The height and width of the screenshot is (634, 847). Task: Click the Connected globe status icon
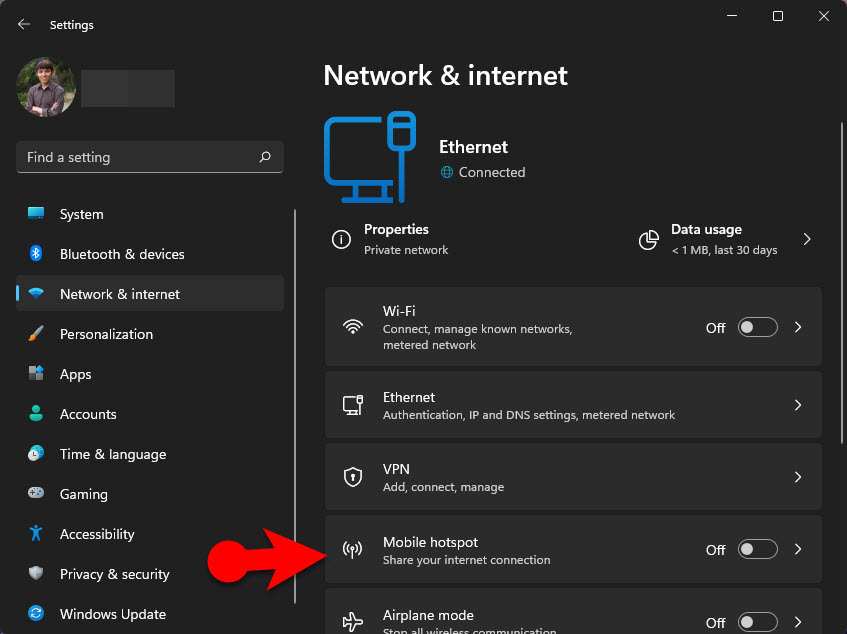[x=447, y=172]
